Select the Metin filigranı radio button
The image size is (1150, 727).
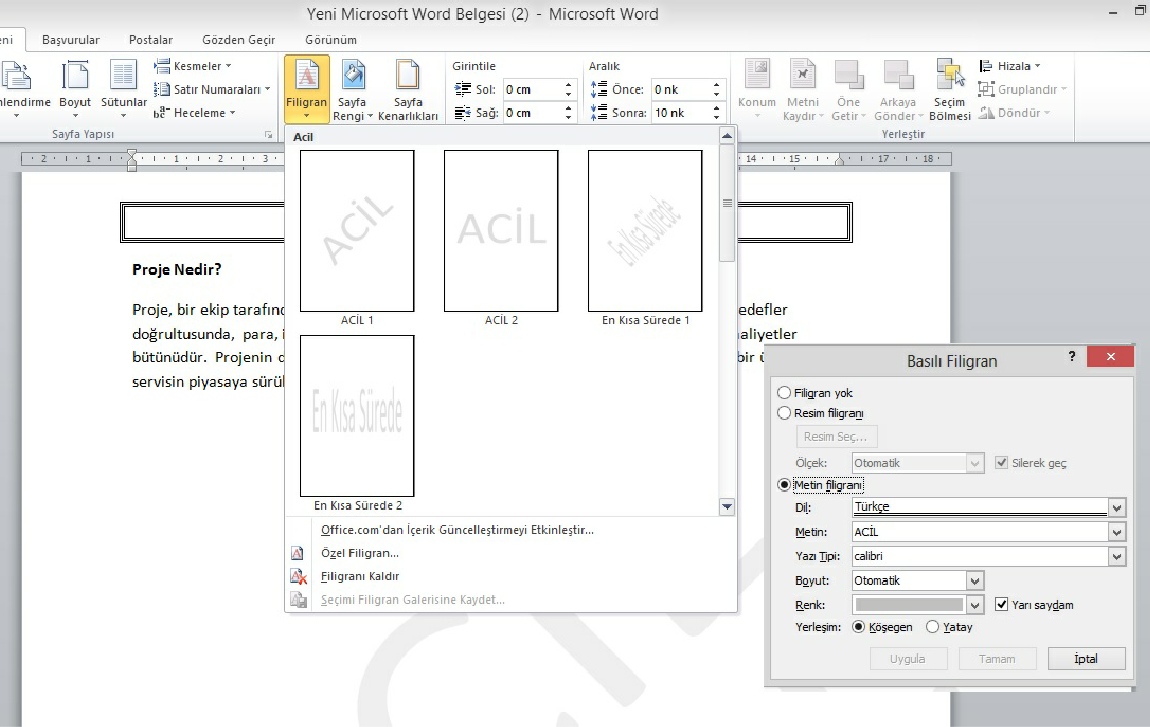click(784, 485)
